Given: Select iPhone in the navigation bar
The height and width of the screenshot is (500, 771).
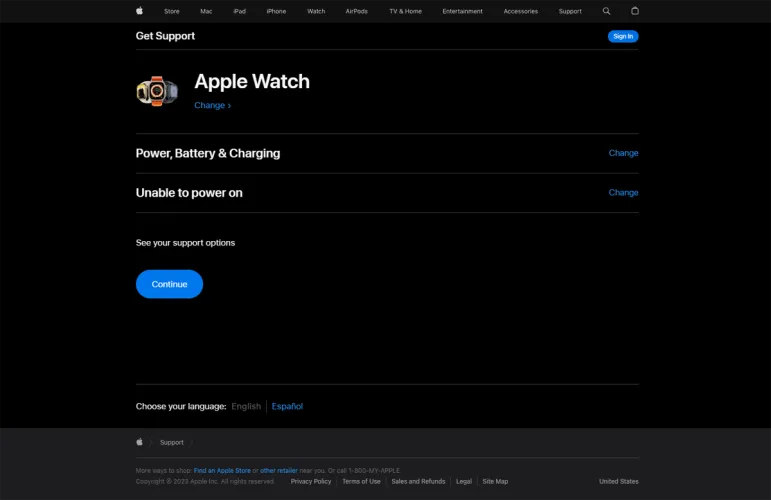Looking at the screenshot, I should pyautogui.click(x=276, y=11).
